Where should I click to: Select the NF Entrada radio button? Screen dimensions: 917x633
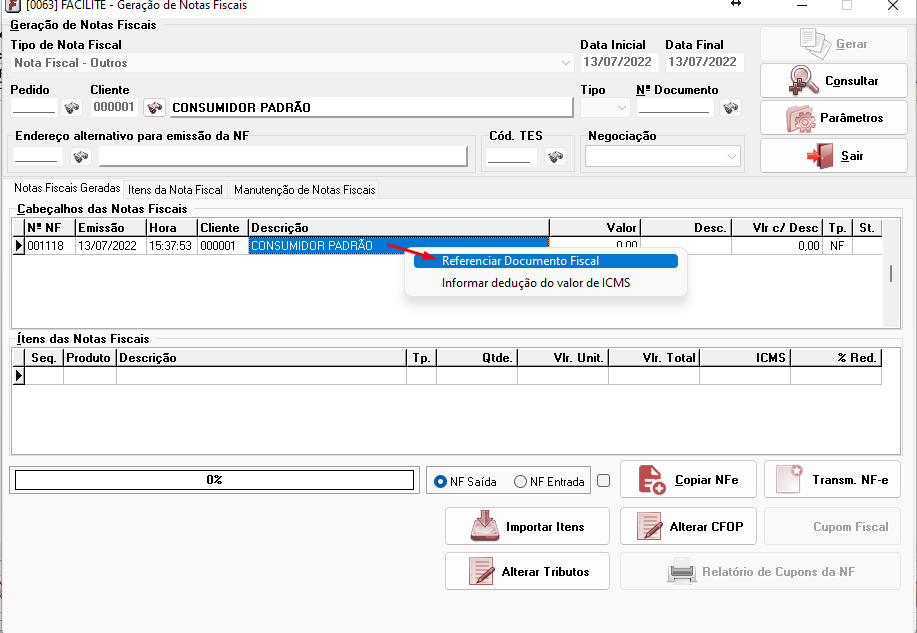pyautogui.click(x=520, y=481)
